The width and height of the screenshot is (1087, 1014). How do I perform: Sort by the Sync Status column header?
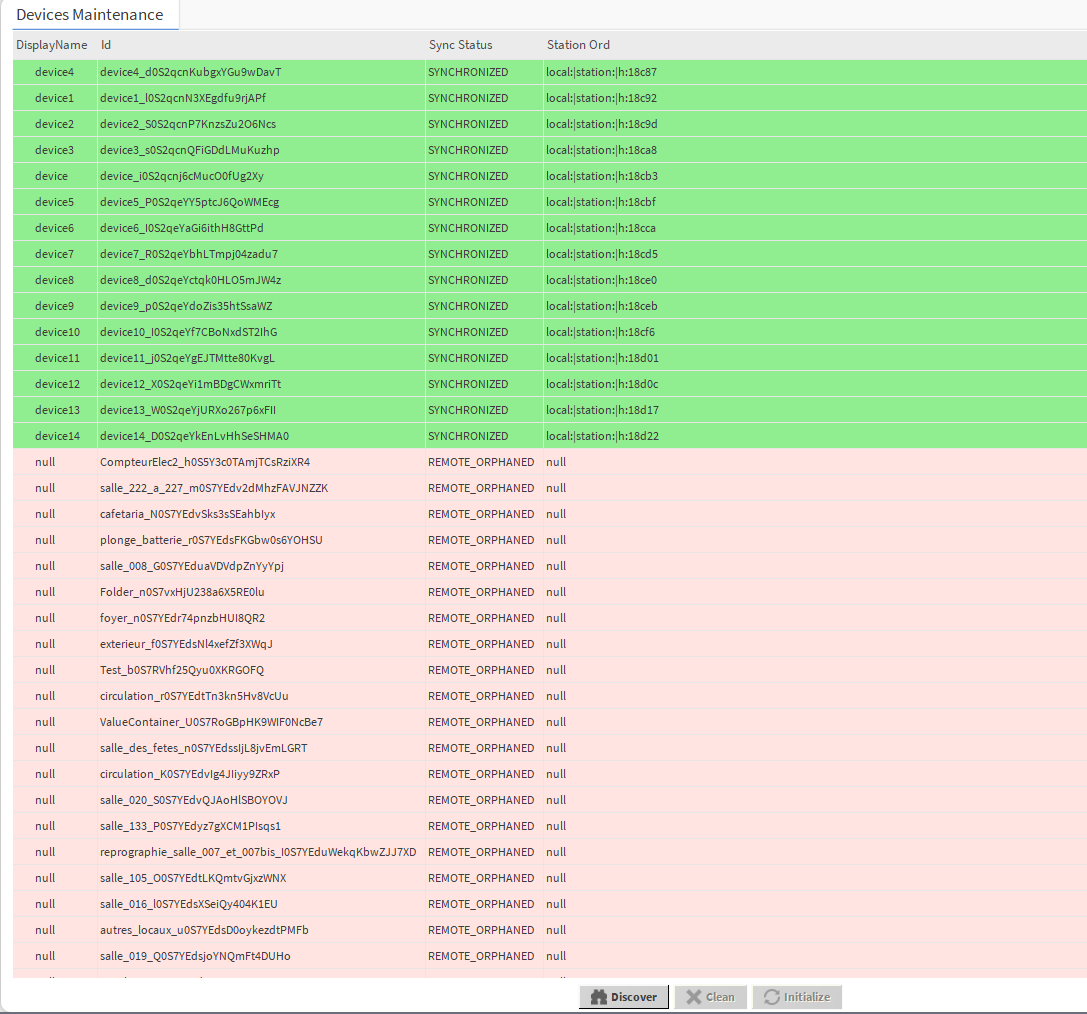point(461,45)
